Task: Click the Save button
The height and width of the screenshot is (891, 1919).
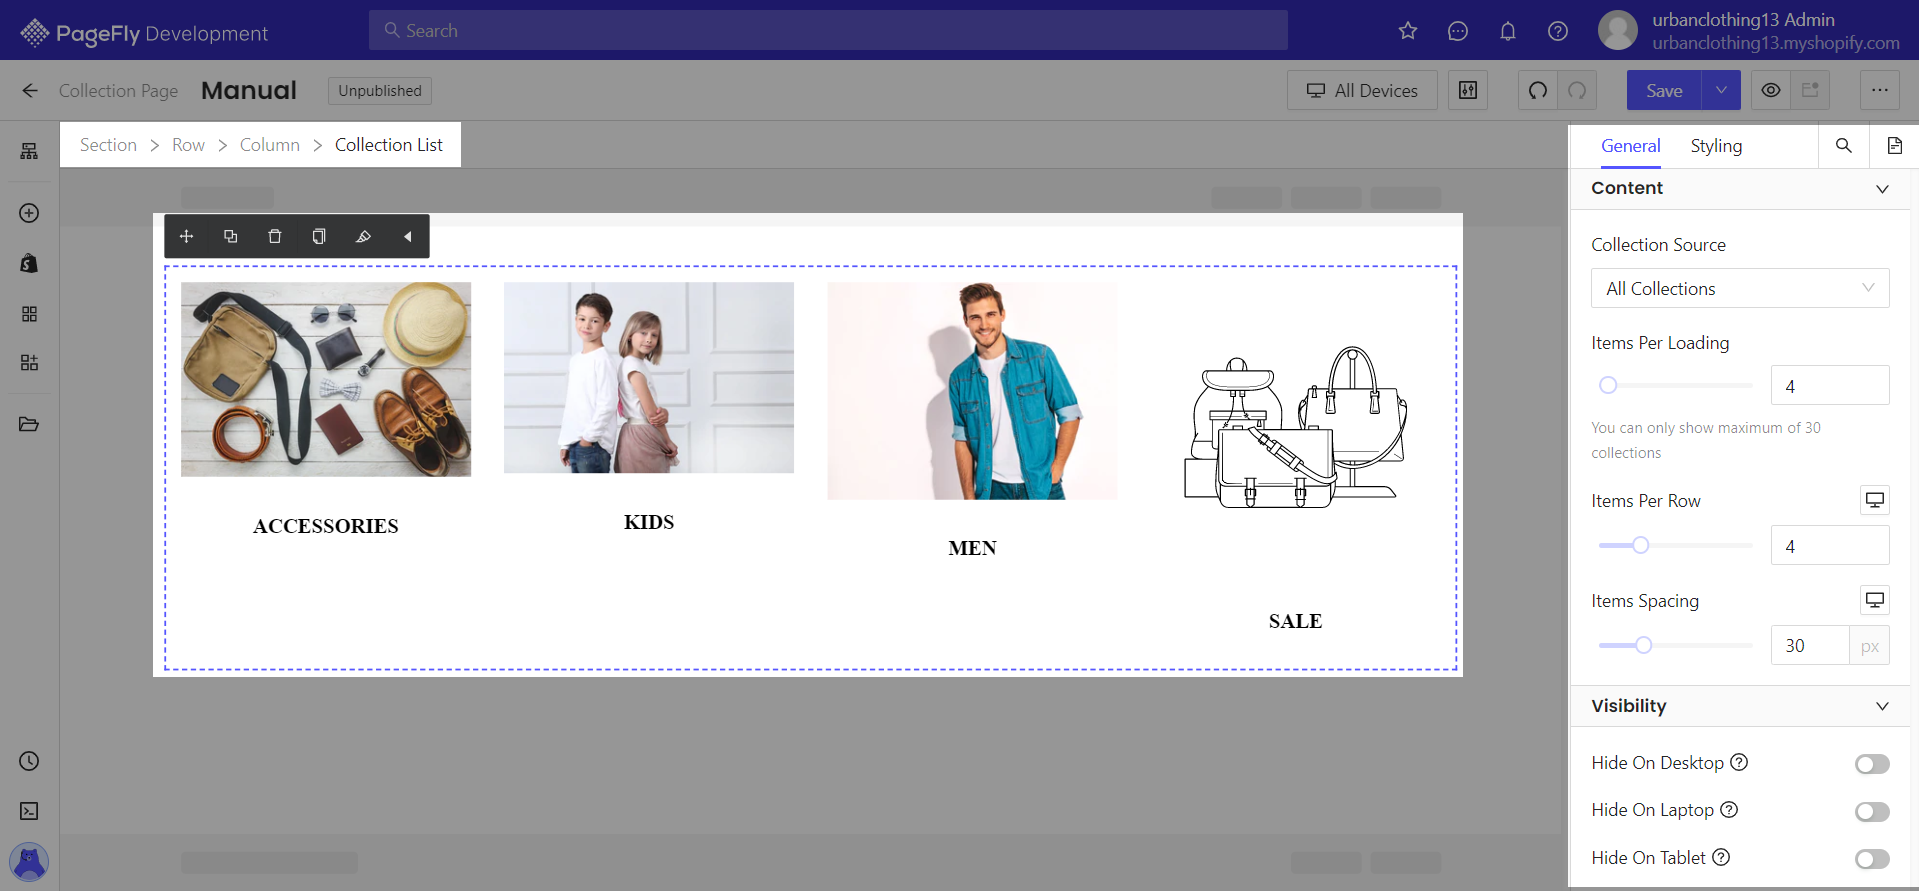Action: pos(1664,90)
